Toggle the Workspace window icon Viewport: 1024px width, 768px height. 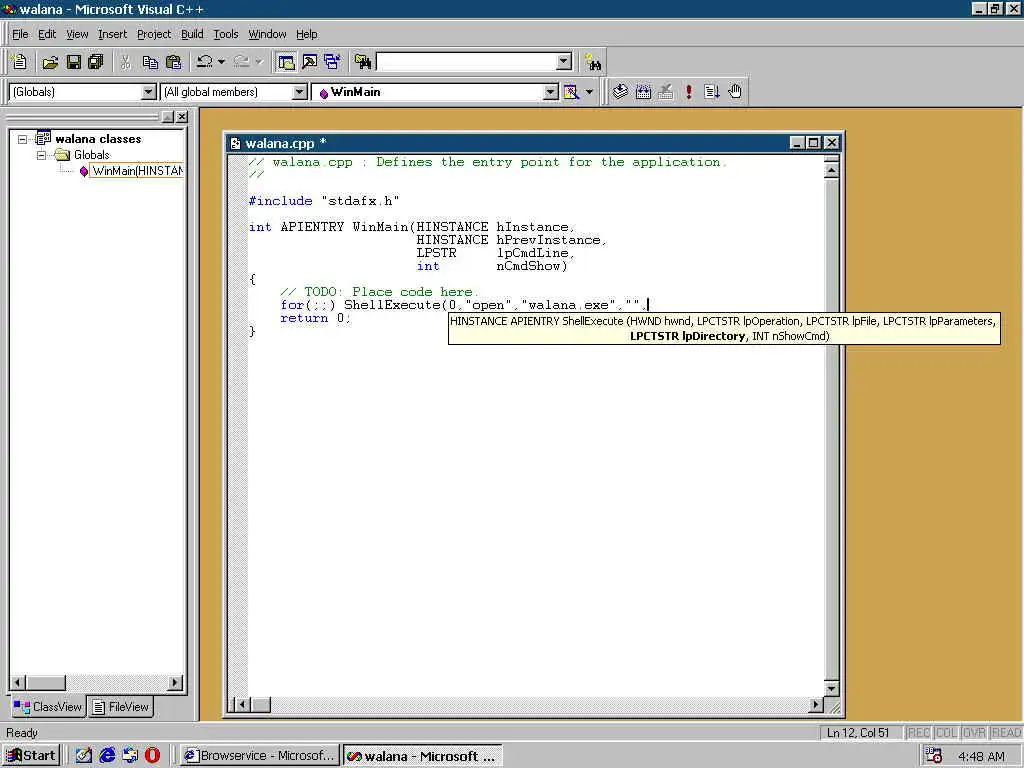click(x=285, y=62)
